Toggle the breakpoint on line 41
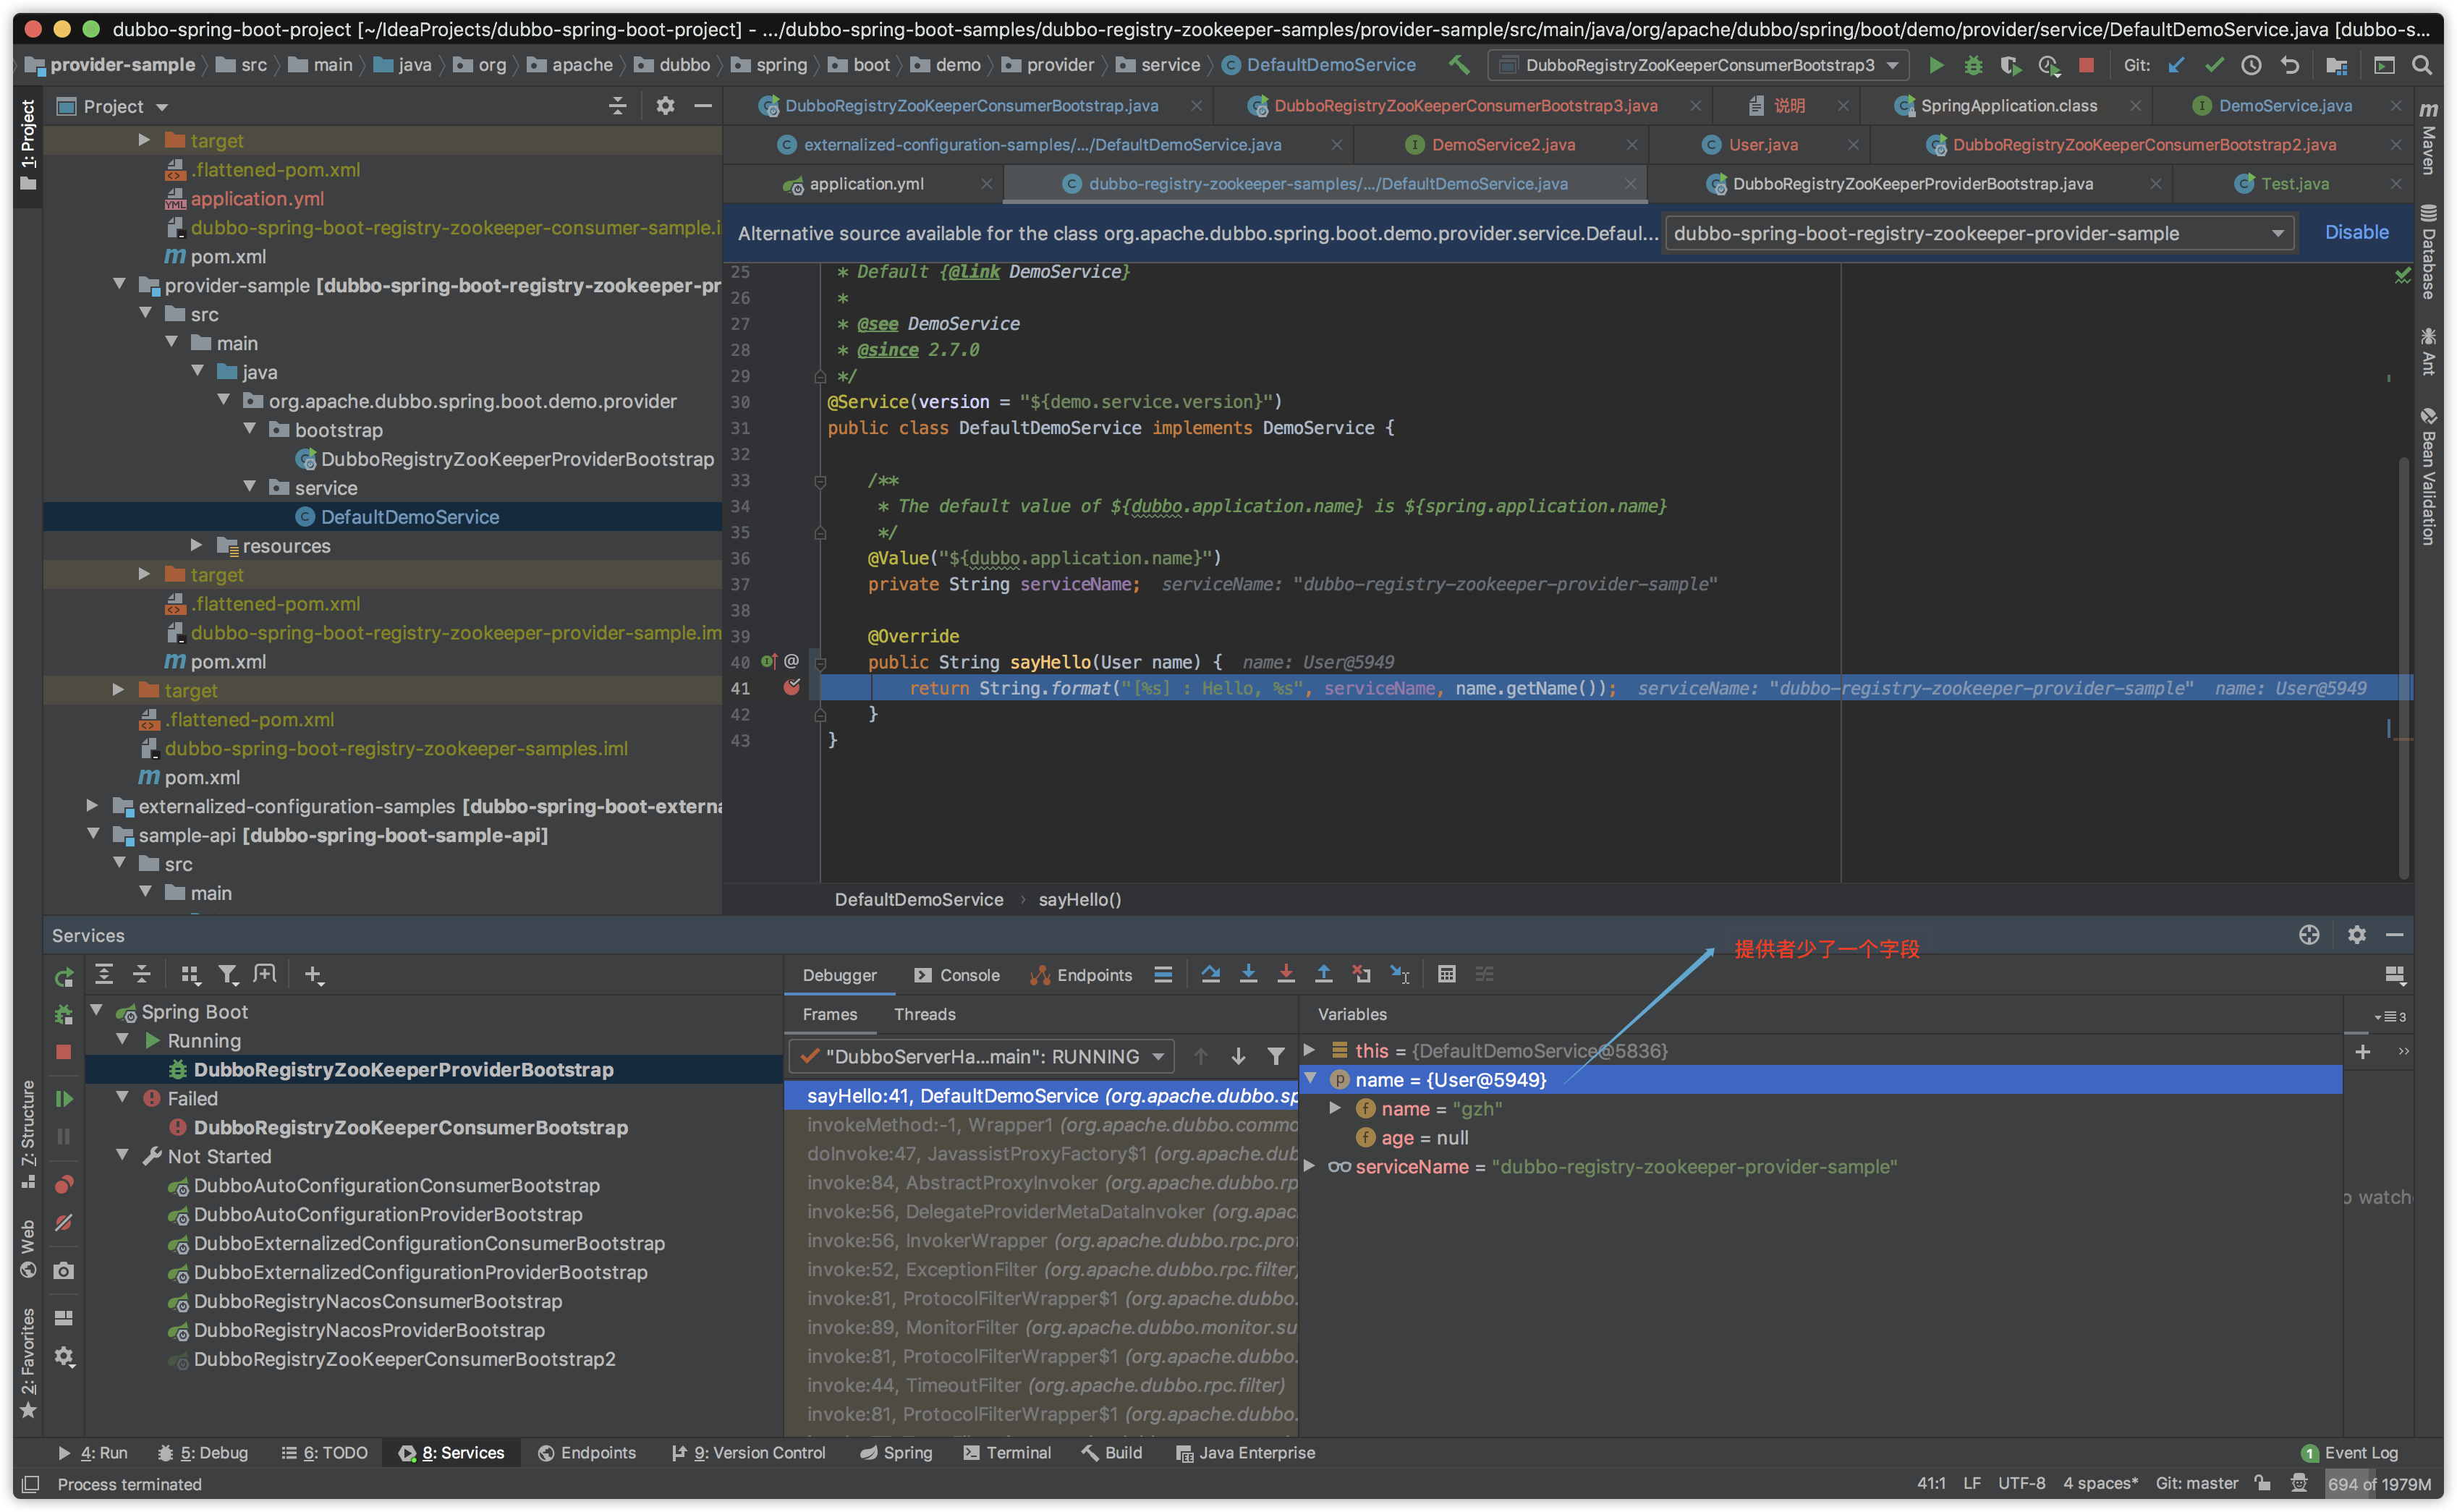The height and width of the screenshot is (1512, 2457). tap(791, 688)
